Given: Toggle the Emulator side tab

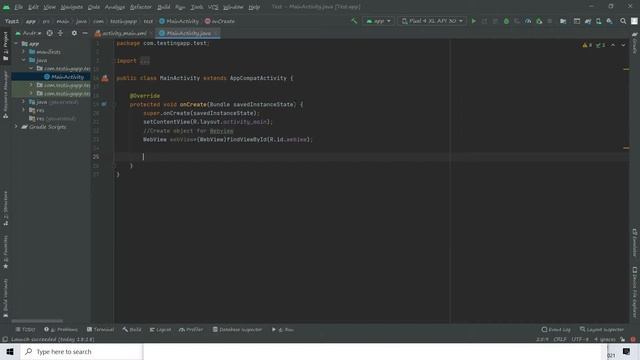Looking at the screenshot, I should coord(635,242).
